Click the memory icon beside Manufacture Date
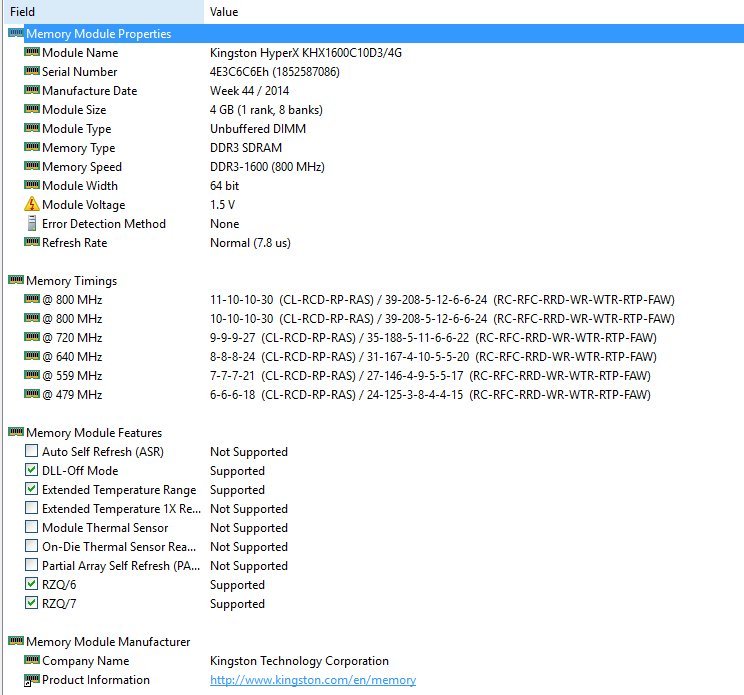Screen dimensions: 744x695 point(32,90)
